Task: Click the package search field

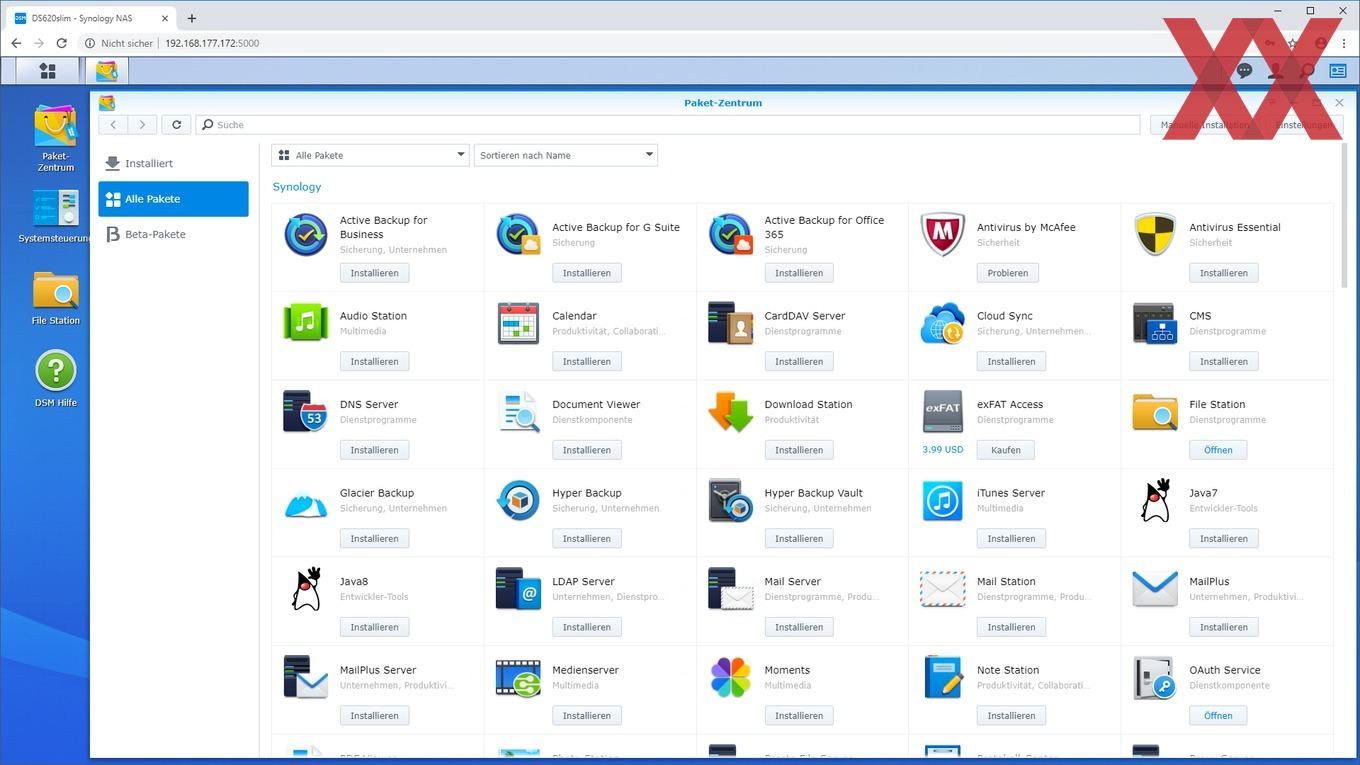Action: pos(668,125)
